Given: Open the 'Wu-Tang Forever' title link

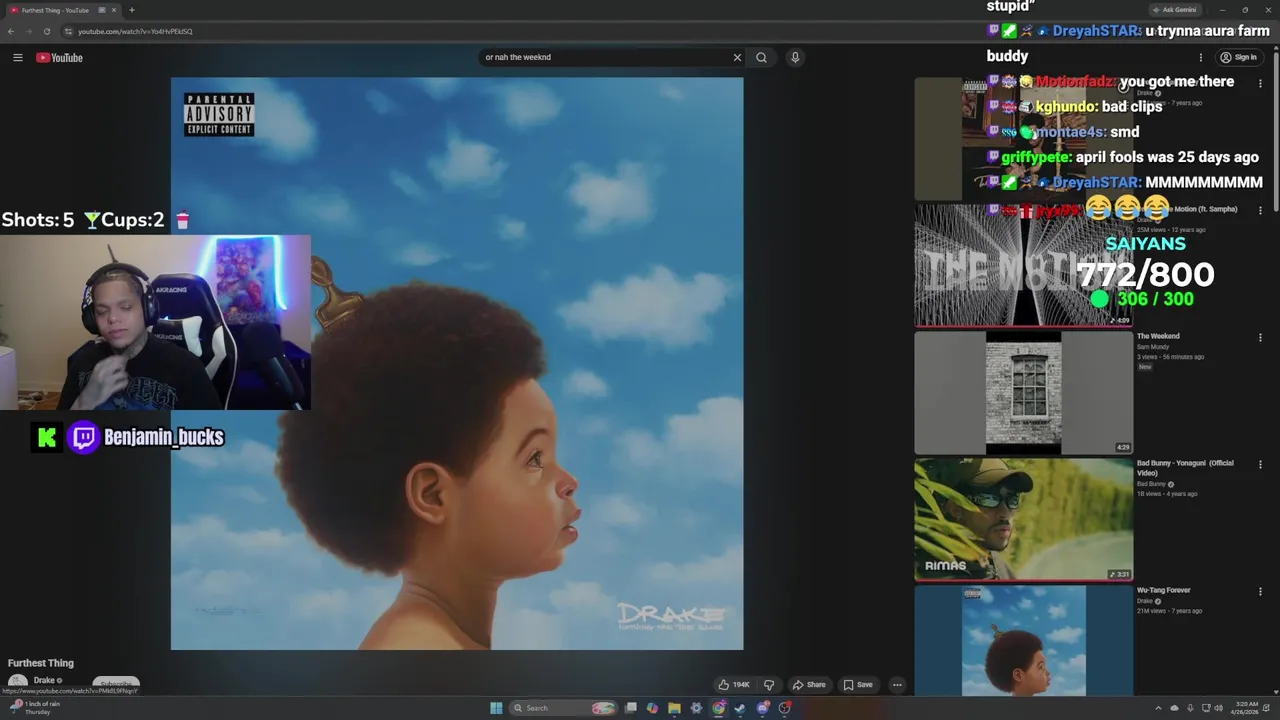Looking at the screenshot, I should [x=1163, y=590].
